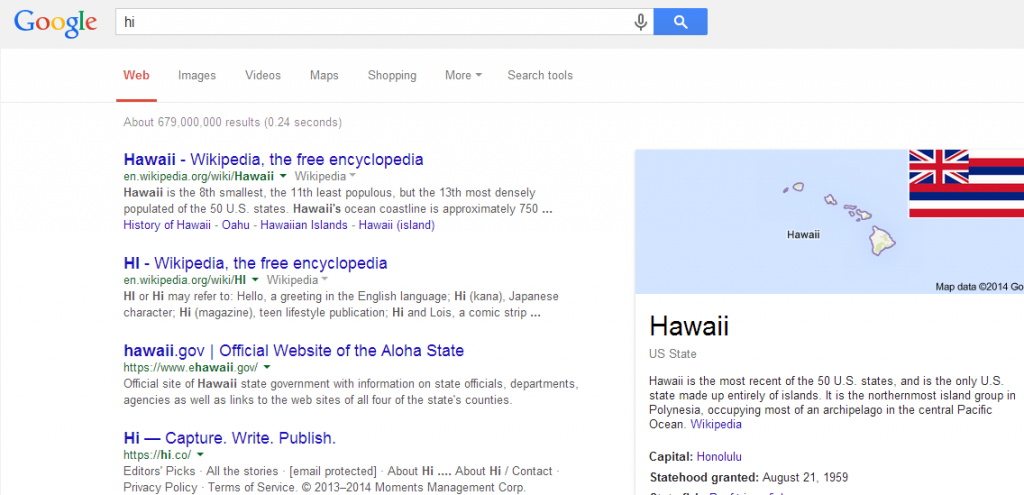
Task: Click the microphone voice search icon
Action: (x=640, y=22)
